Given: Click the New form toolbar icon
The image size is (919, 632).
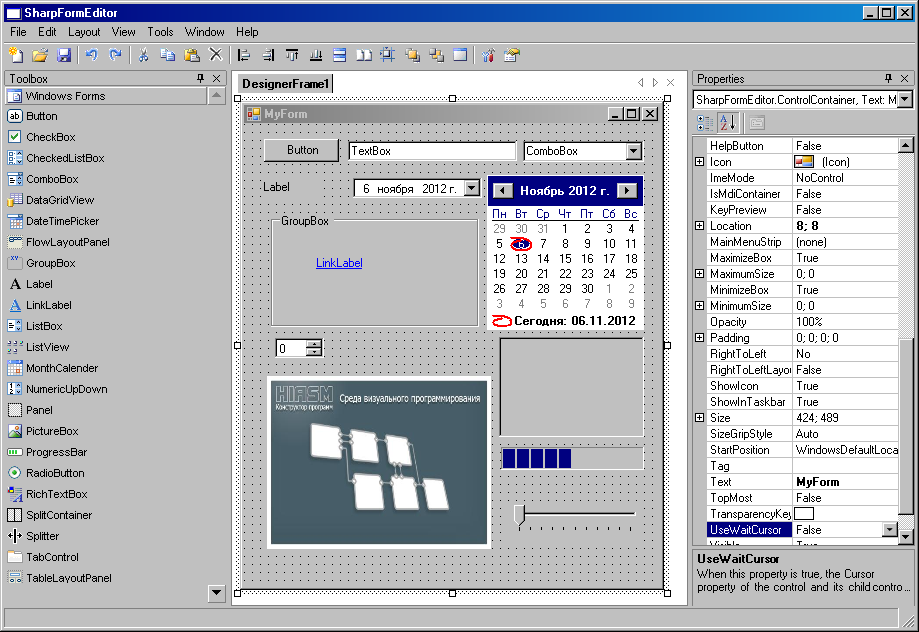Looking at the screenshot, I should 16,55.
